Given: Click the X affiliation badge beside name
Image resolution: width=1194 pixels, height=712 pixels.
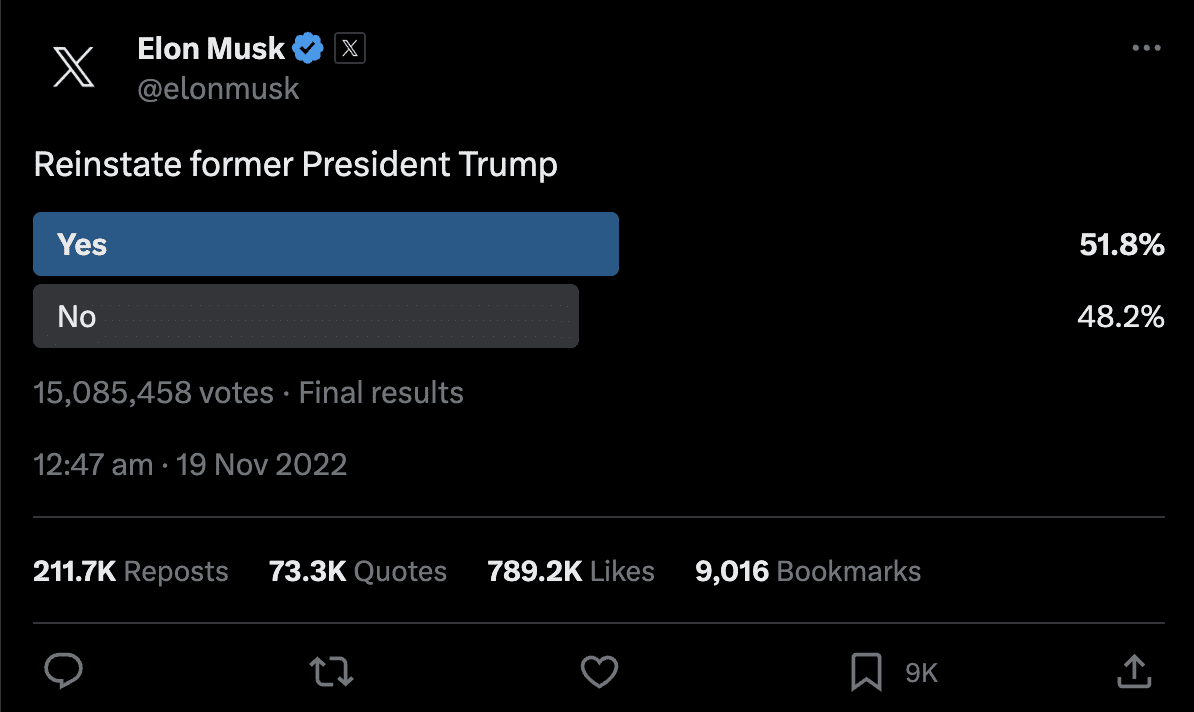Looking at the screenshot, I should point(349,48).
